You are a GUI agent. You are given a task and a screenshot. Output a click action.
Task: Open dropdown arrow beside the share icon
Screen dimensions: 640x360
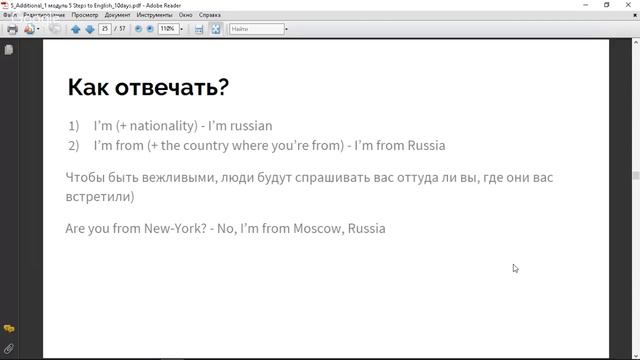[x=38, y=29]
